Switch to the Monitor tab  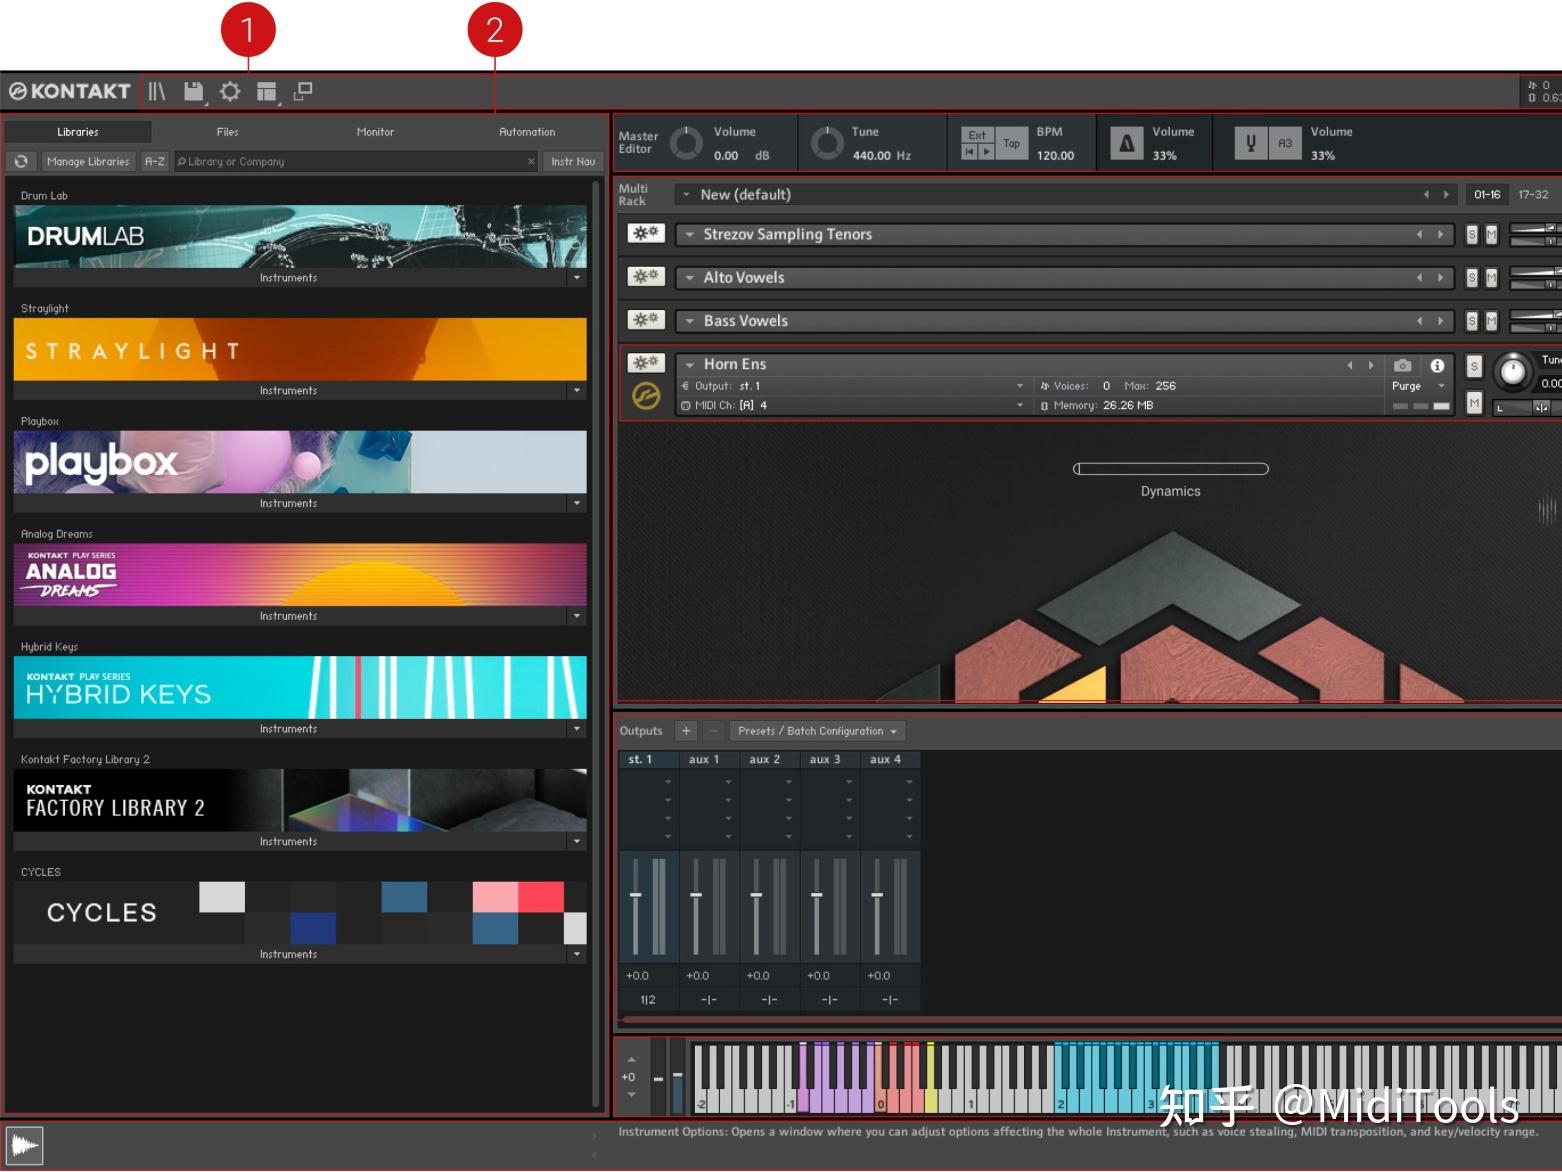tap(375, 131)
